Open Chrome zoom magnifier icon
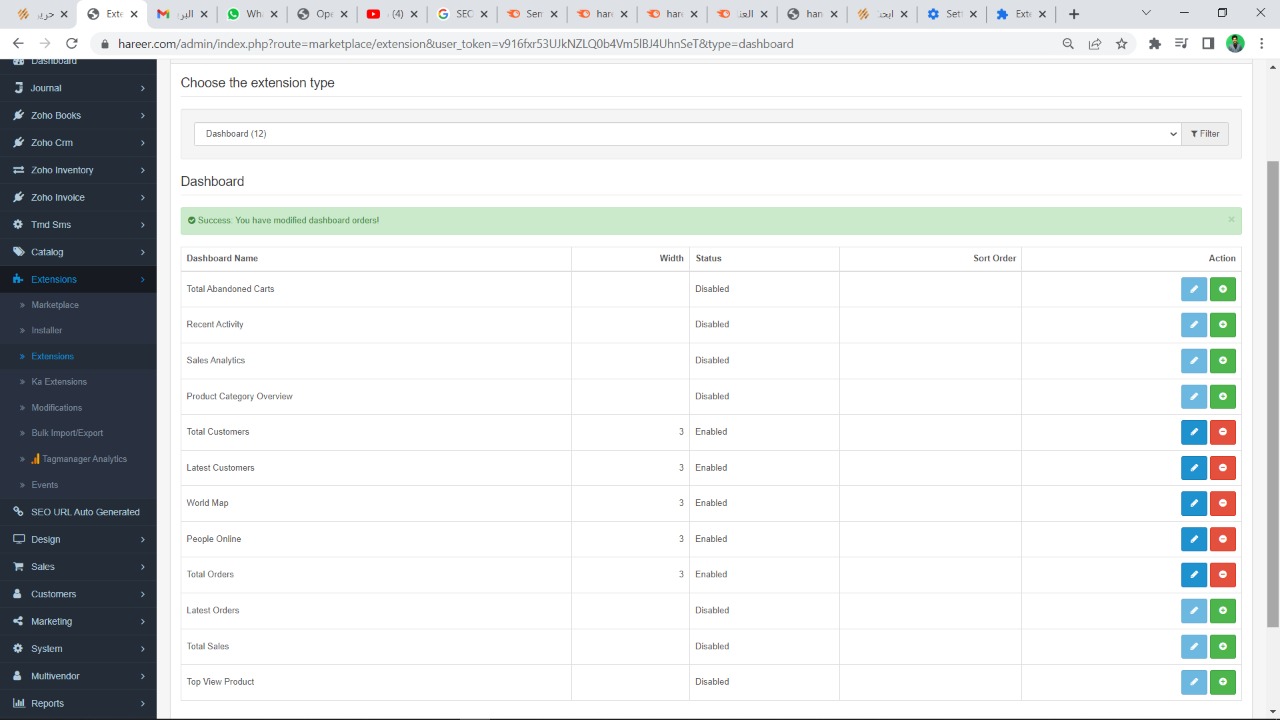This screenshot has height=720, width=1280. [1068, 44]
